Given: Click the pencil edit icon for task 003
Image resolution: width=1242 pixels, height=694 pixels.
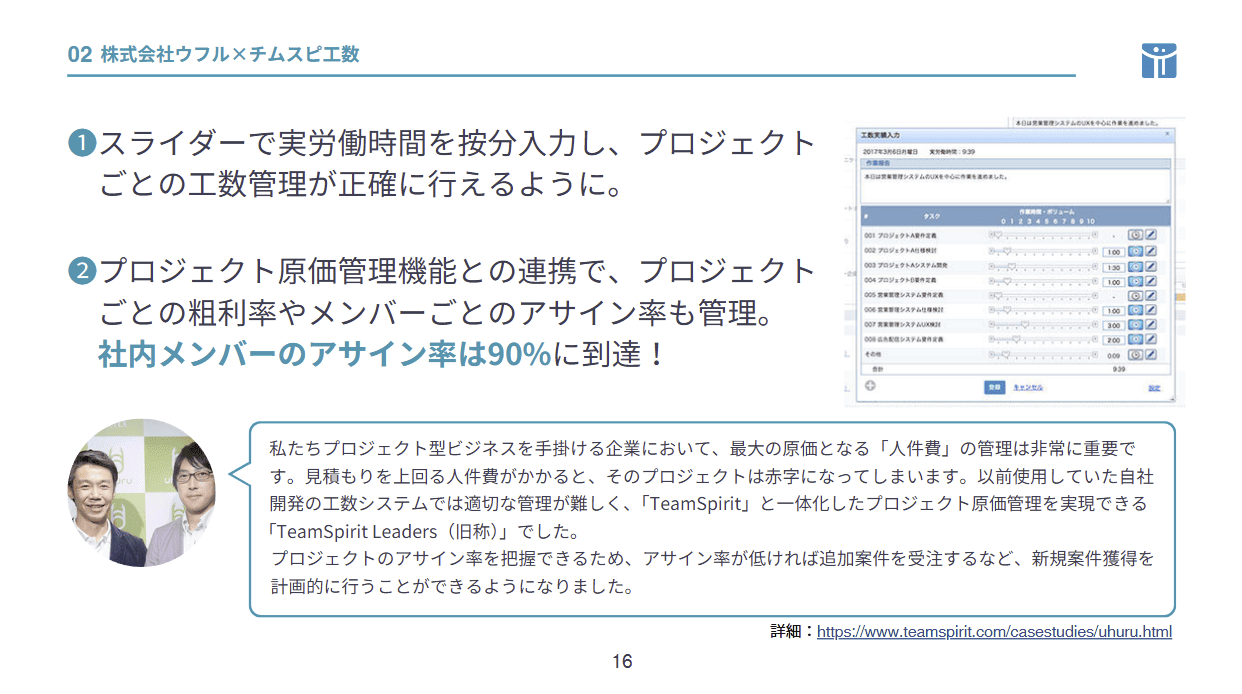Looking at the screenshot, I should click(1150, 266).
